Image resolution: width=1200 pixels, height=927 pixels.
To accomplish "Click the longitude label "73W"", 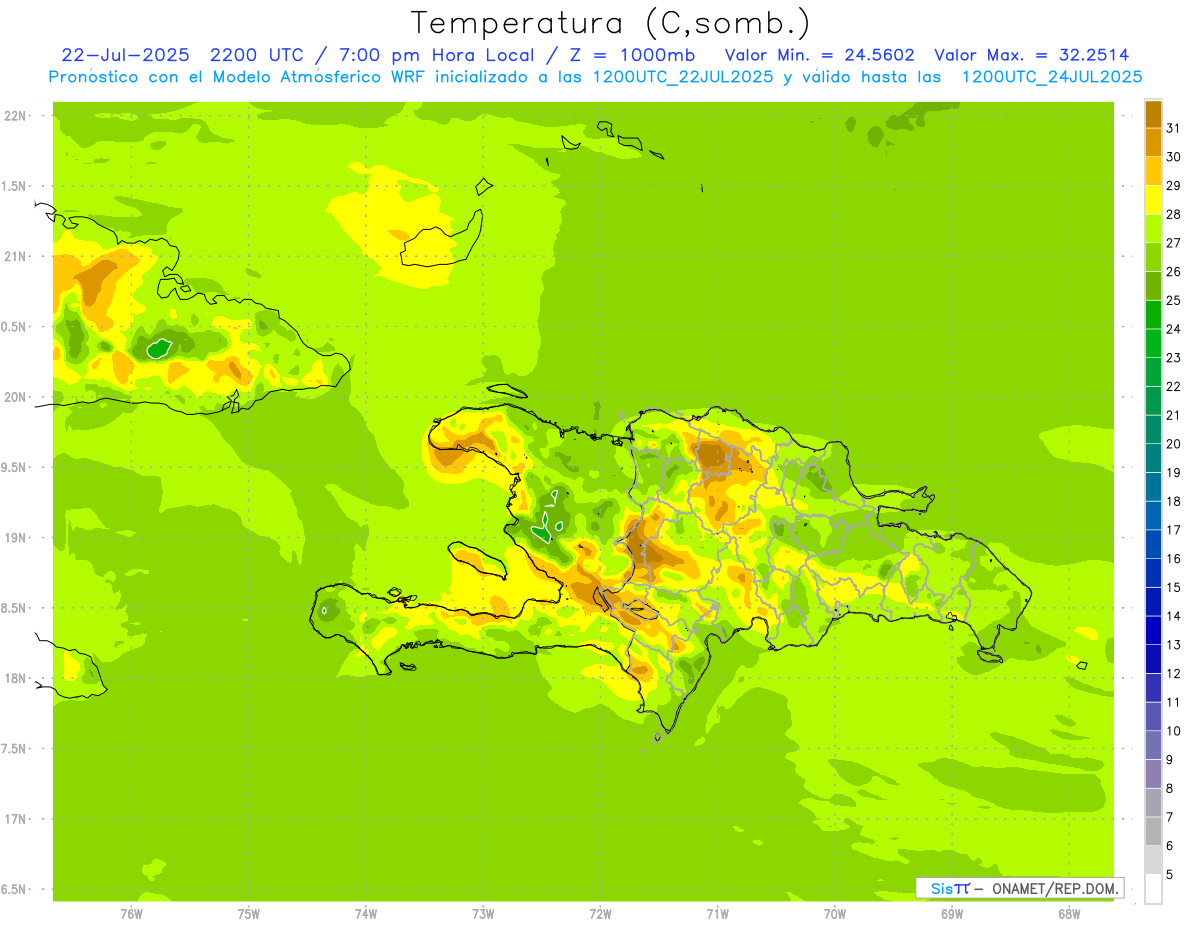I will (x=483, y=914).
